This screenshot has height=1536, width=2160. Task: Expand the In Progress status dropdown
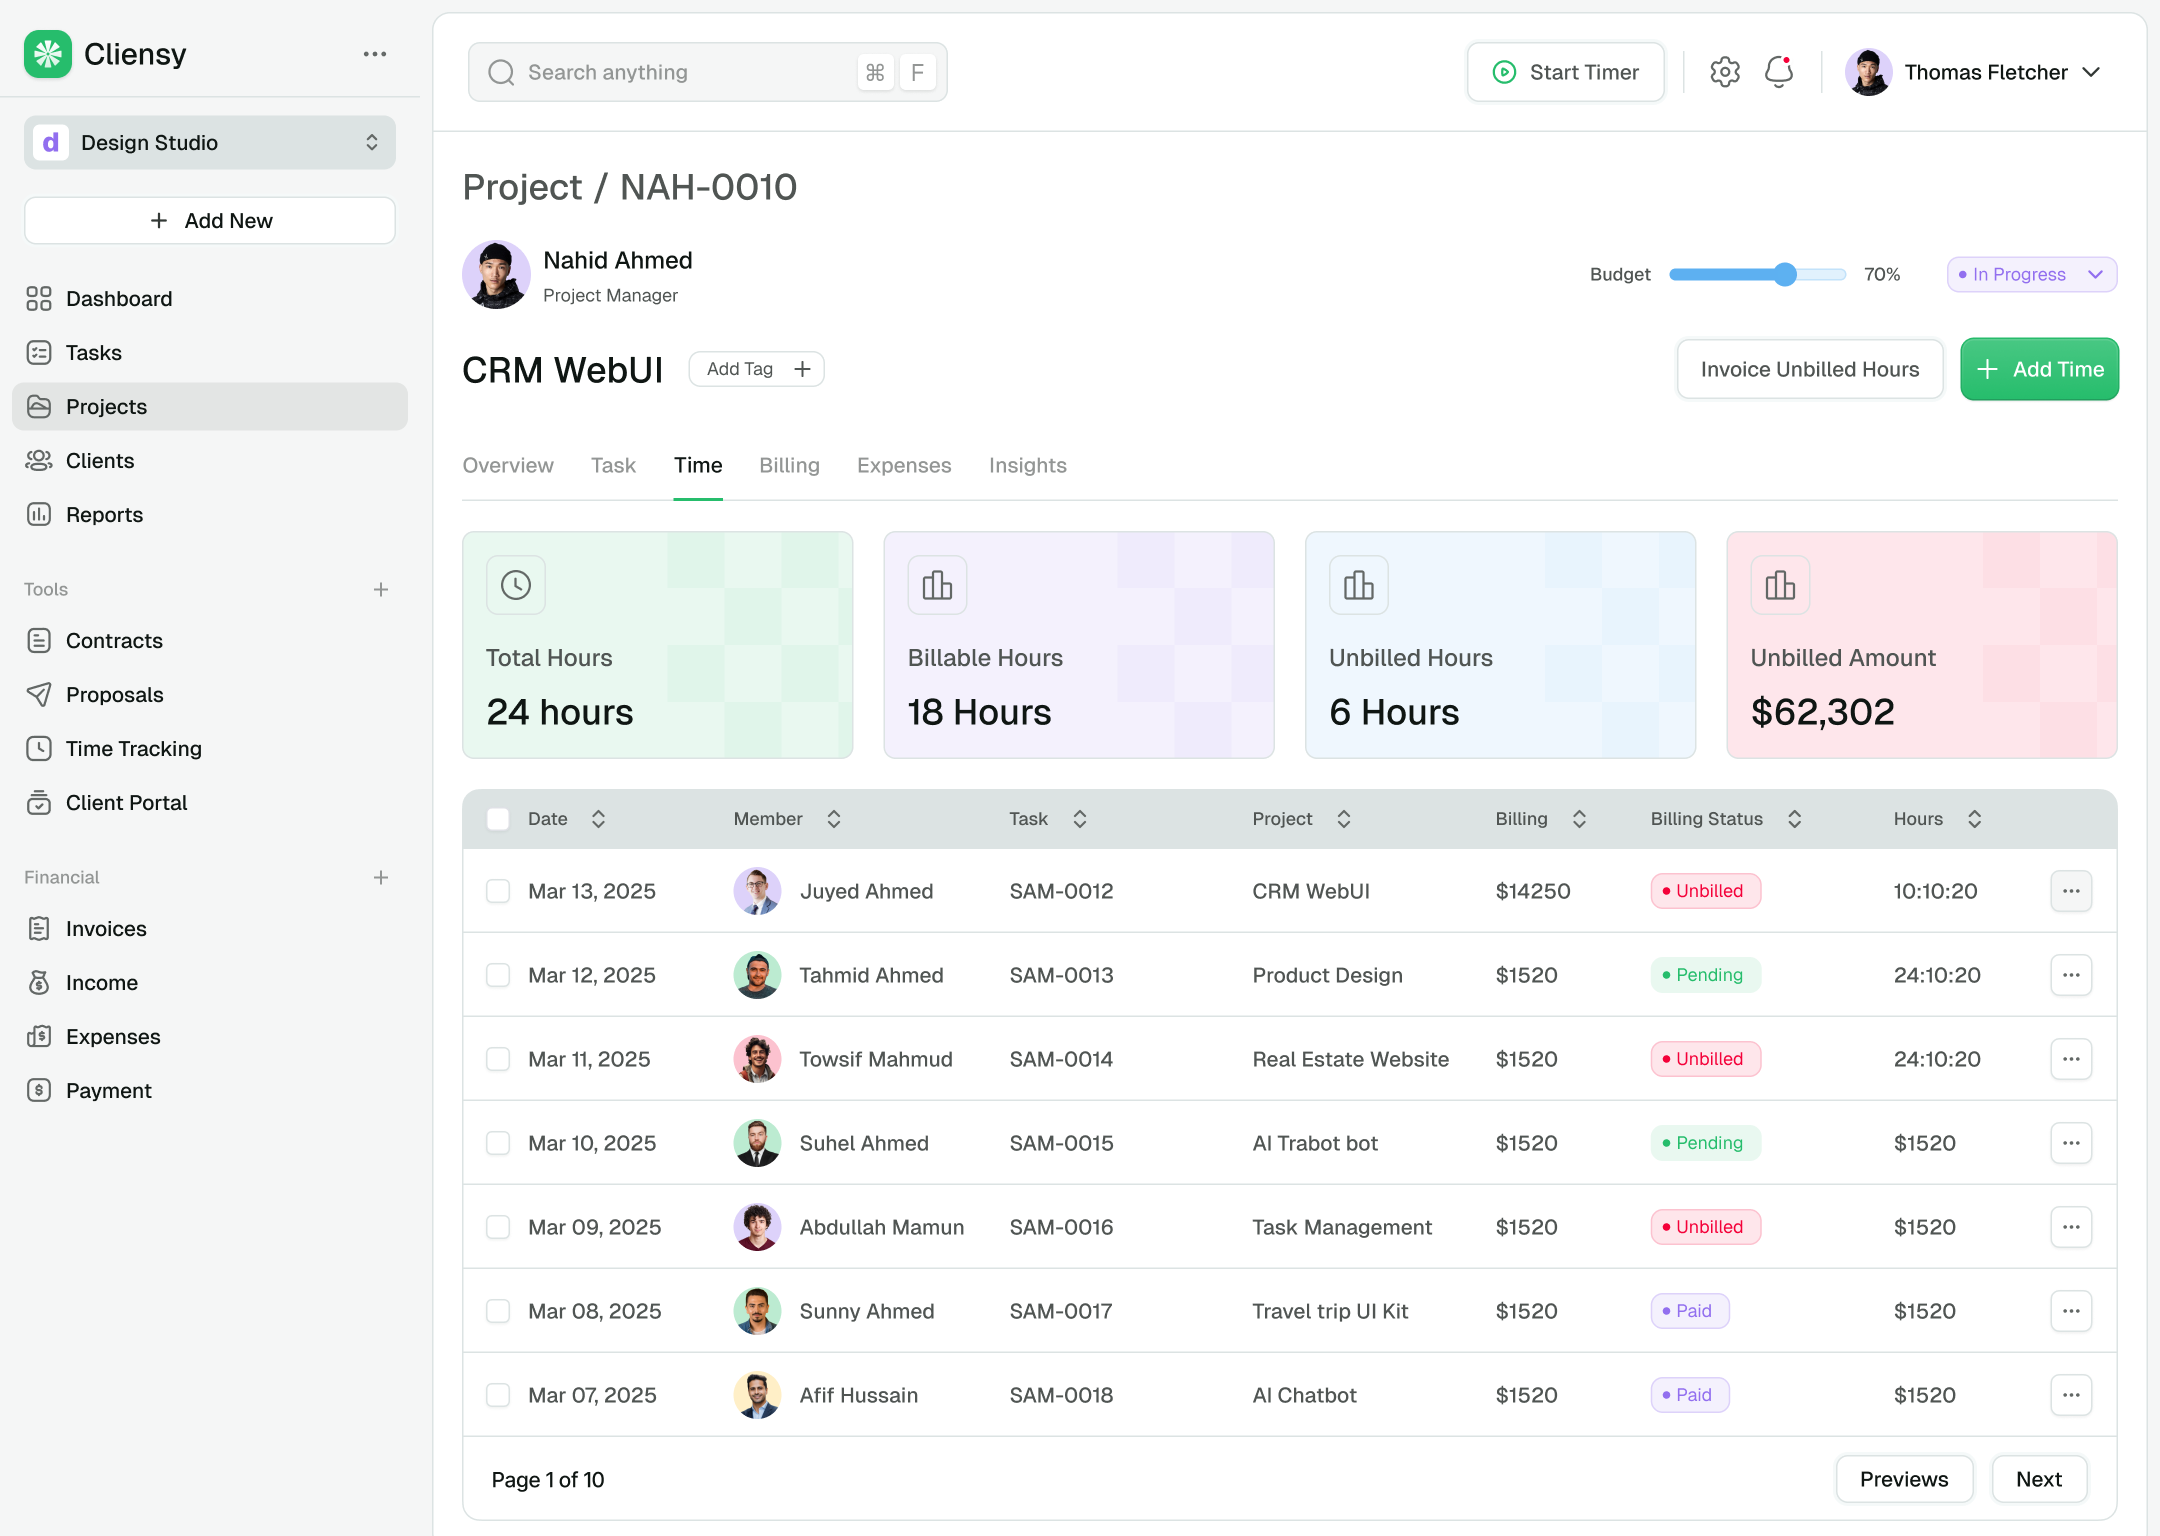2030,274
